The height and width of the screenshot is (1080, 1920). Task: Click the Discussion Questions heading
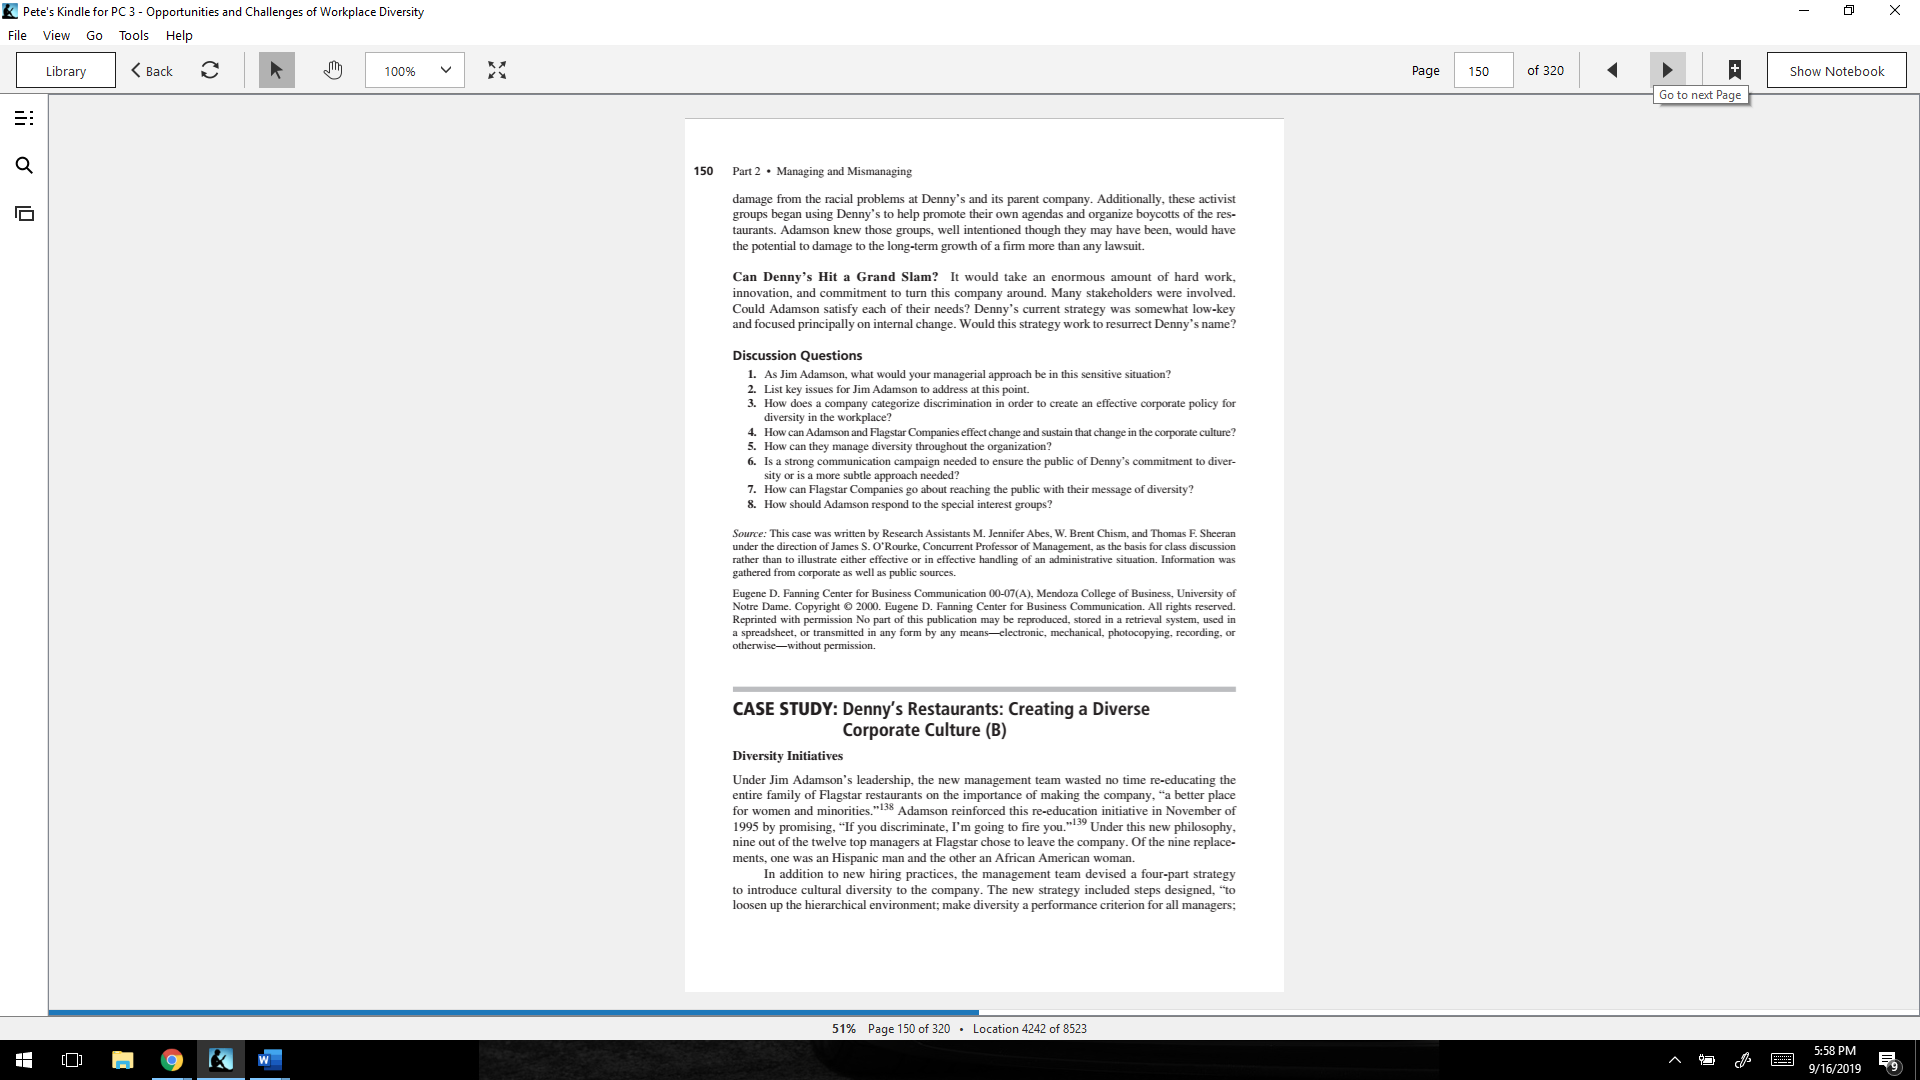(x=797, y=355)
